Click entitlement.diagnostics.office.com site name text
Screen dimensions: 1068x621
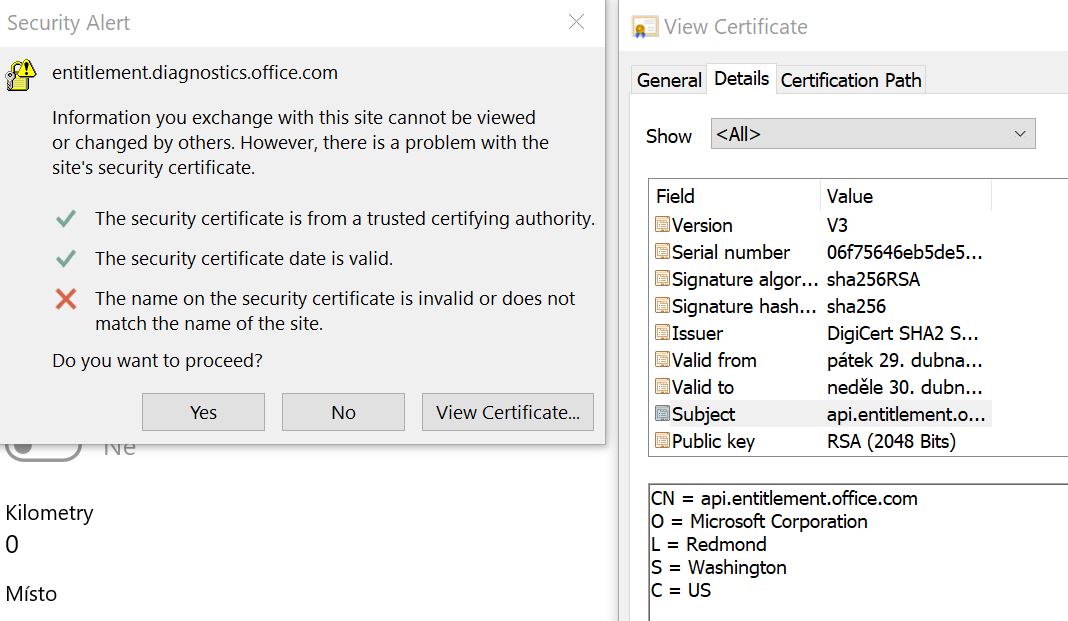pyautogui.click(x=195, y=72)
